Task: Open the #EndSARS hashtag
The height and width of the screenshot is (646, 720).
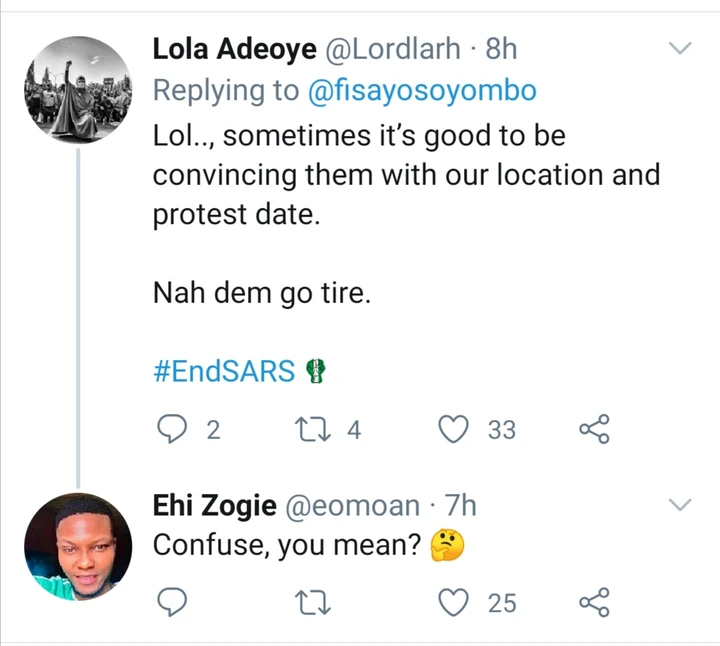Action: [225, 372]
